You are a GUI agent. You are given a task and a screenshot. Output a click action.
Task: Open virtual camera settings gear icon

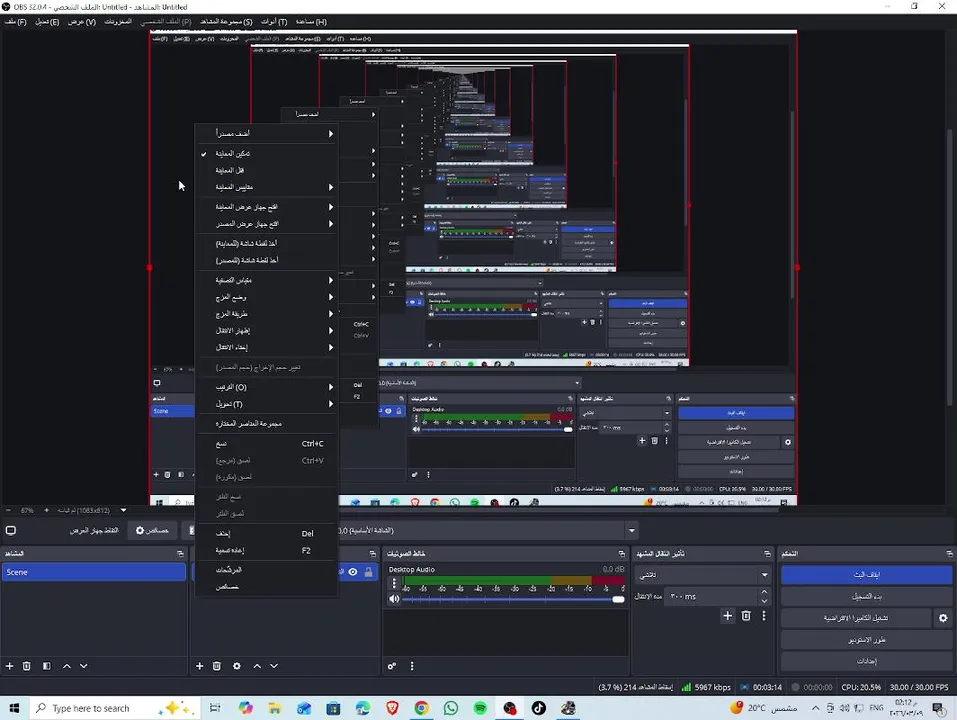pyautogui.click(x=943, y=618)
